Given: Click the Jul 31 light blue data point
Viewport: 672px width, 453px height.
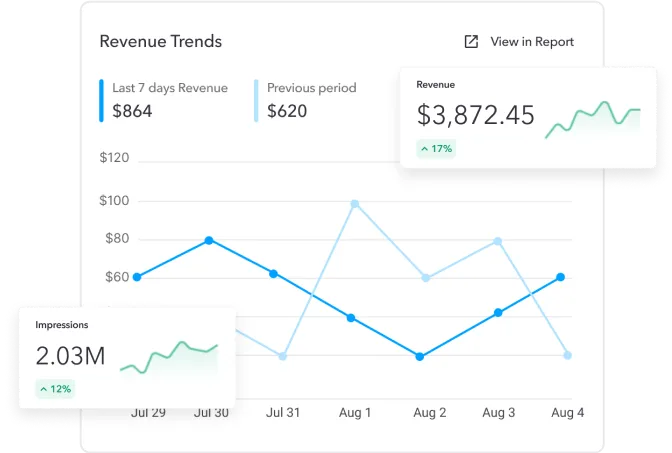Looking at the screenshot, I should 283,356.
